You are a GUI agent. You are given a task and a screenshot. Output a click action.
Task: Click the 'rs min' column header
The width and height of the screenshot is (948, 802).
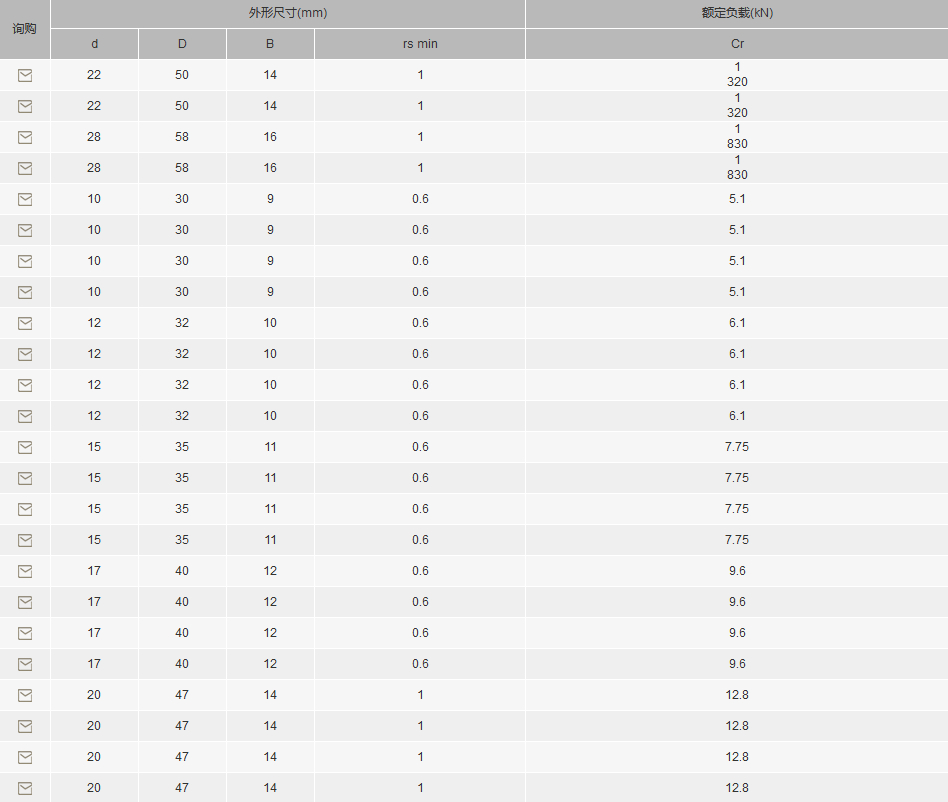420,44
